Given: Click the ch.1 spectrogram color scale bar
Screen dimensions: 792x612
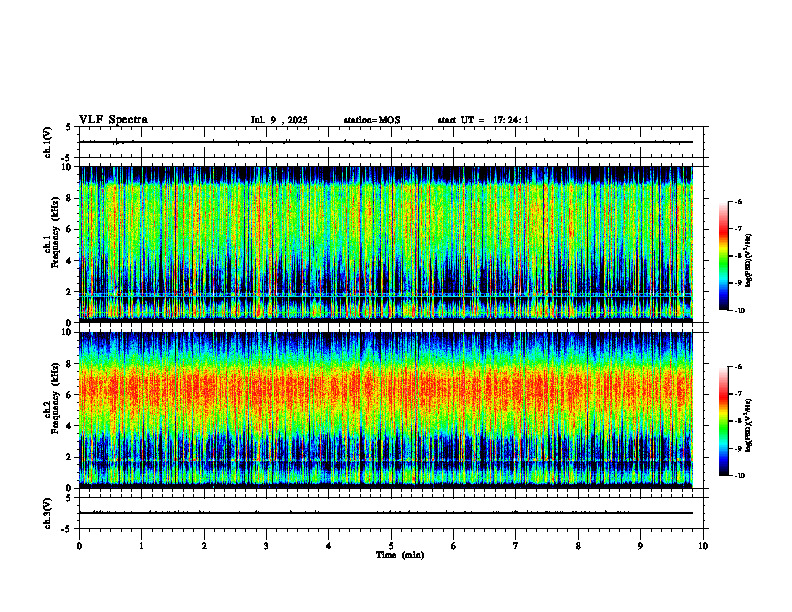Looking at the screenshot, I should coord(723,256).
